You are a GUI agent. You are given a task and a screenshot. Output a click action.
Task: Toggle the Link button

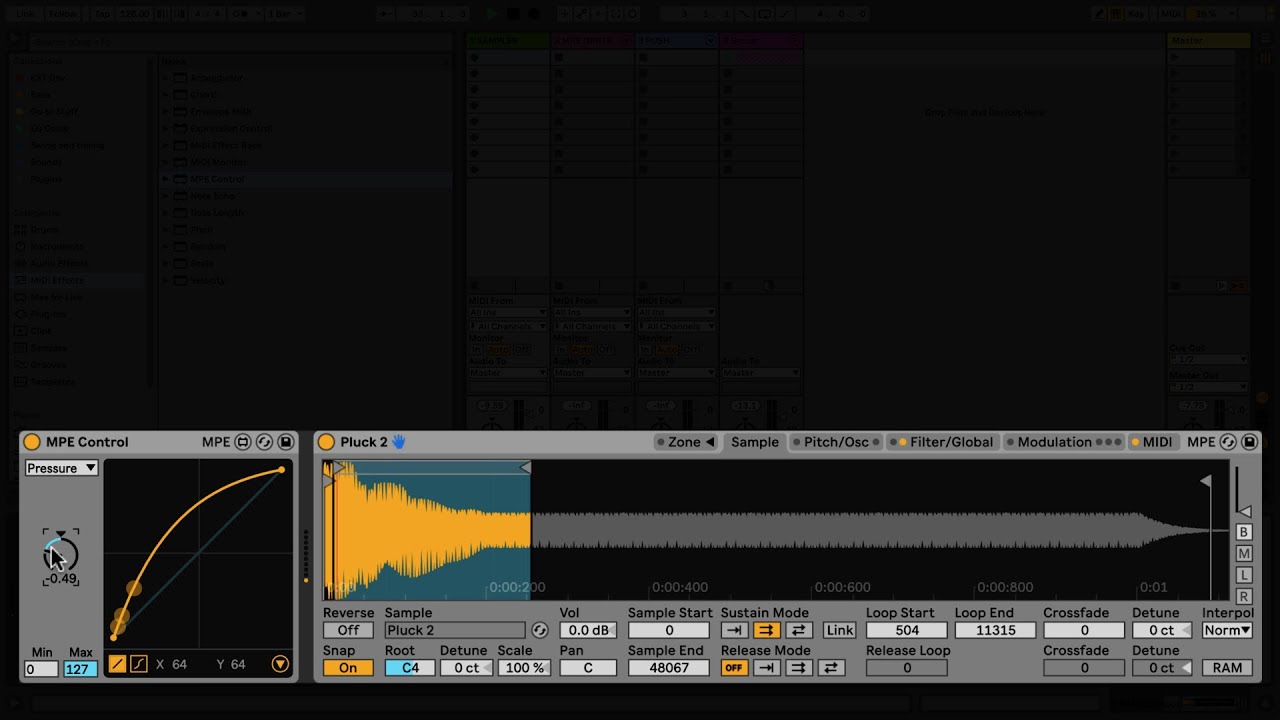(x=840, y=630)
